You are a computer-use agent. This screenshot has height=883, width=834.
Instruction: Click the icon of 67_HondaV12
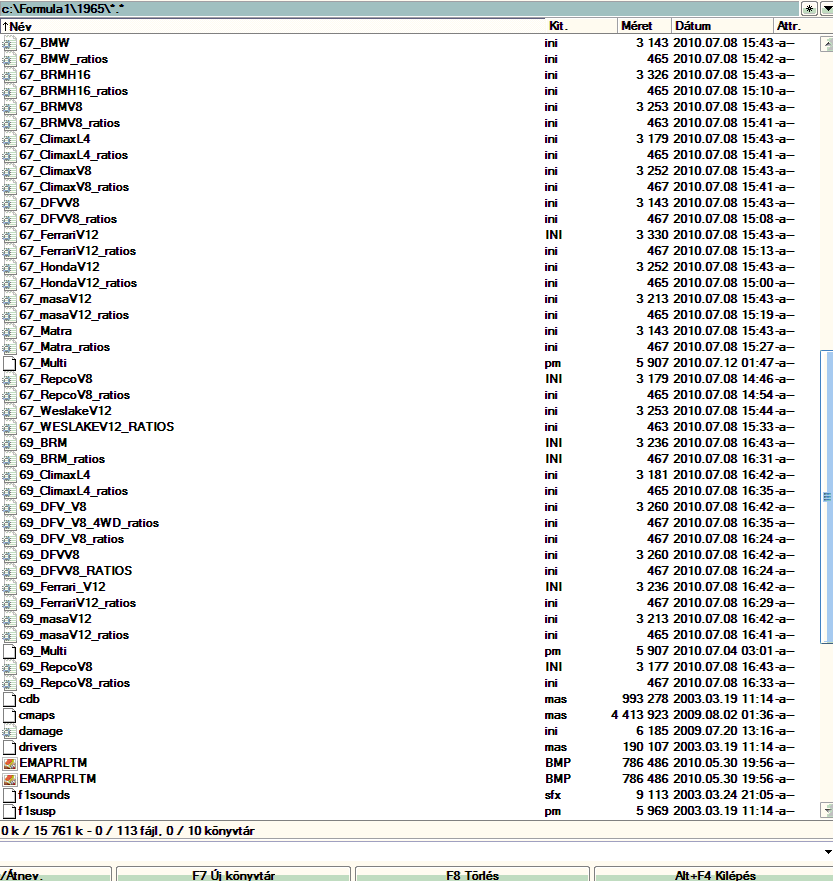(9, 267)
